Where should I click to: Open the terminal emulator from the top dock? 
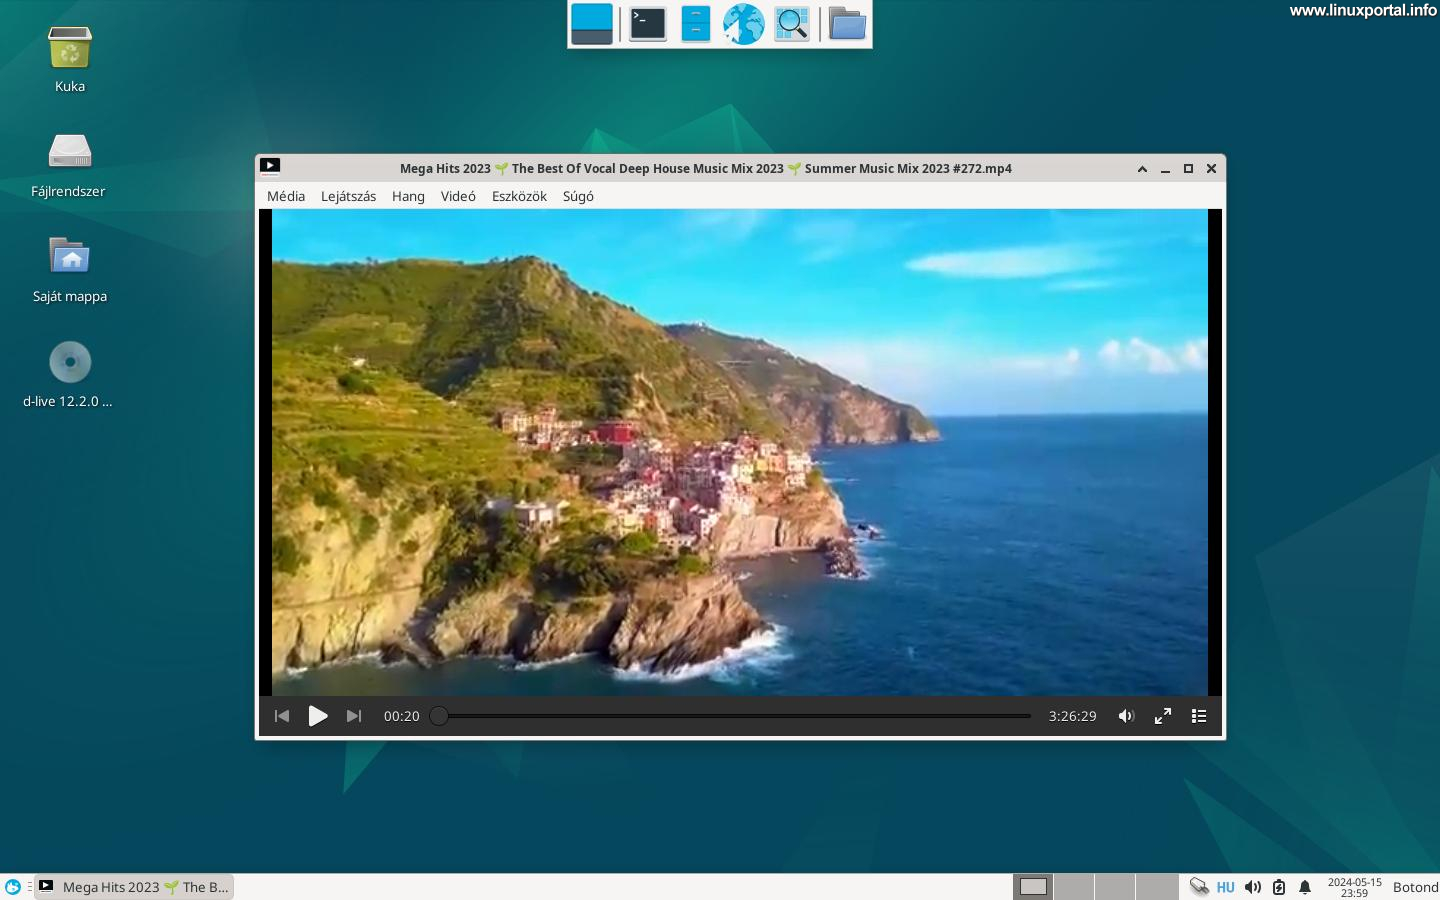coord(647,23)
